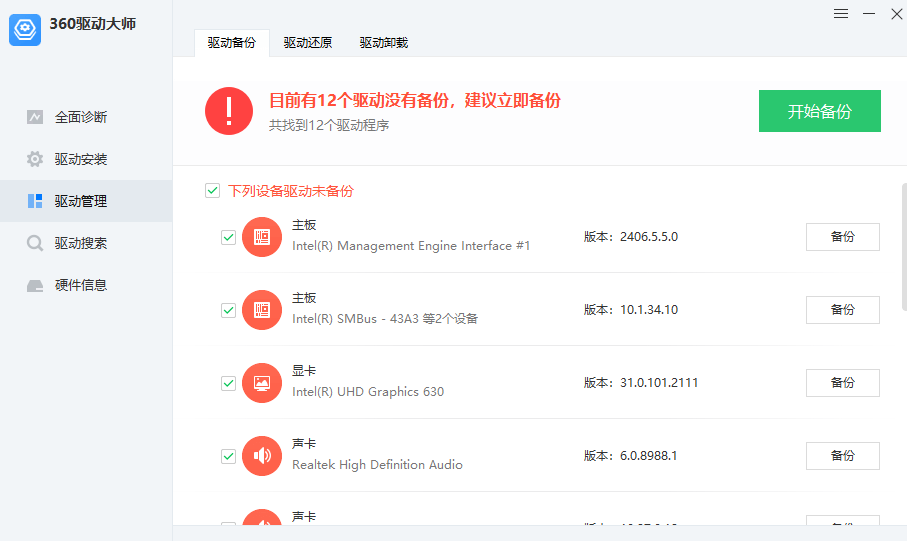Click the 360驱动大师 logo icon
Image resolution: width=907 pixels, height=541 pixels.
click(x=25, y=30)
